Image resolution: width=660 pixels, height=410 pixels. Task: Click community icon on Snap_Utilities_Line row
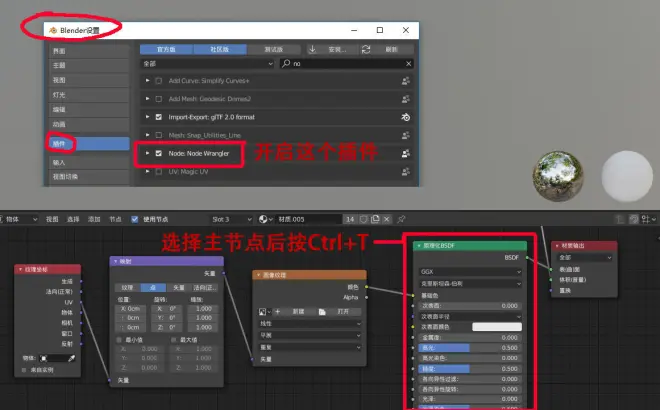[x=406, y=136]
